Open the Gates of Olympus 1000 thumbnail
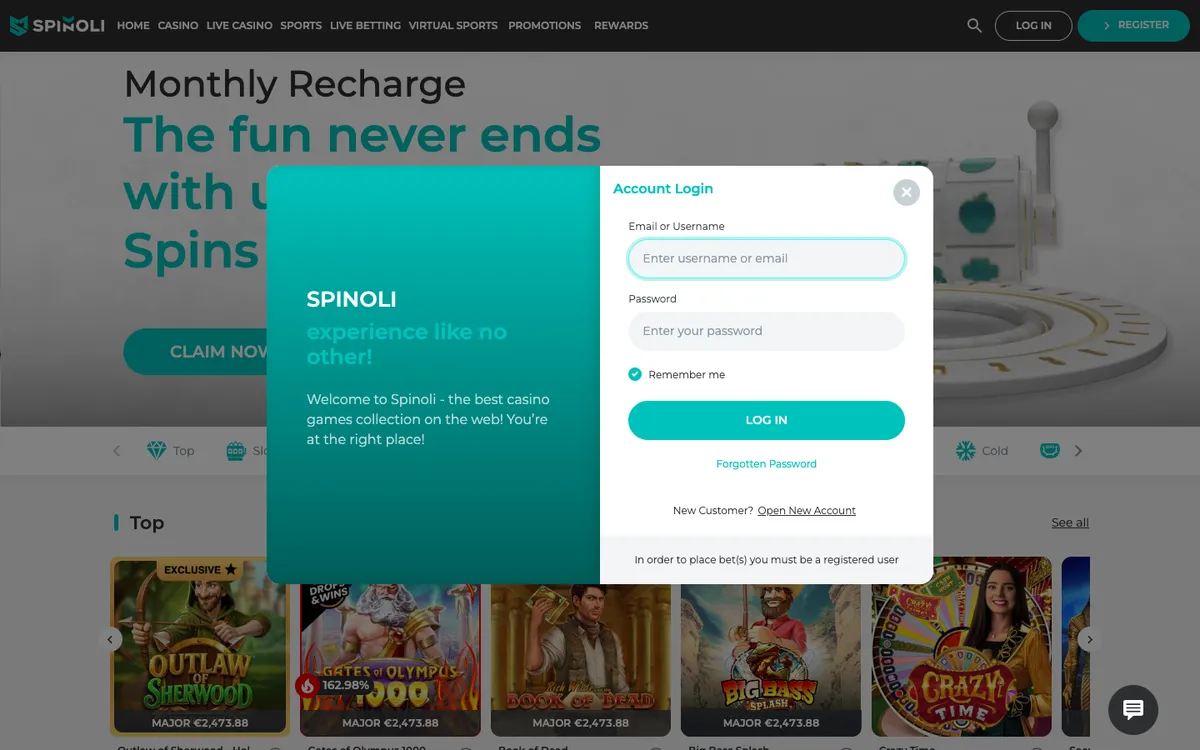The width and height of the screenshot is (1200, 750). coord(391,658)
